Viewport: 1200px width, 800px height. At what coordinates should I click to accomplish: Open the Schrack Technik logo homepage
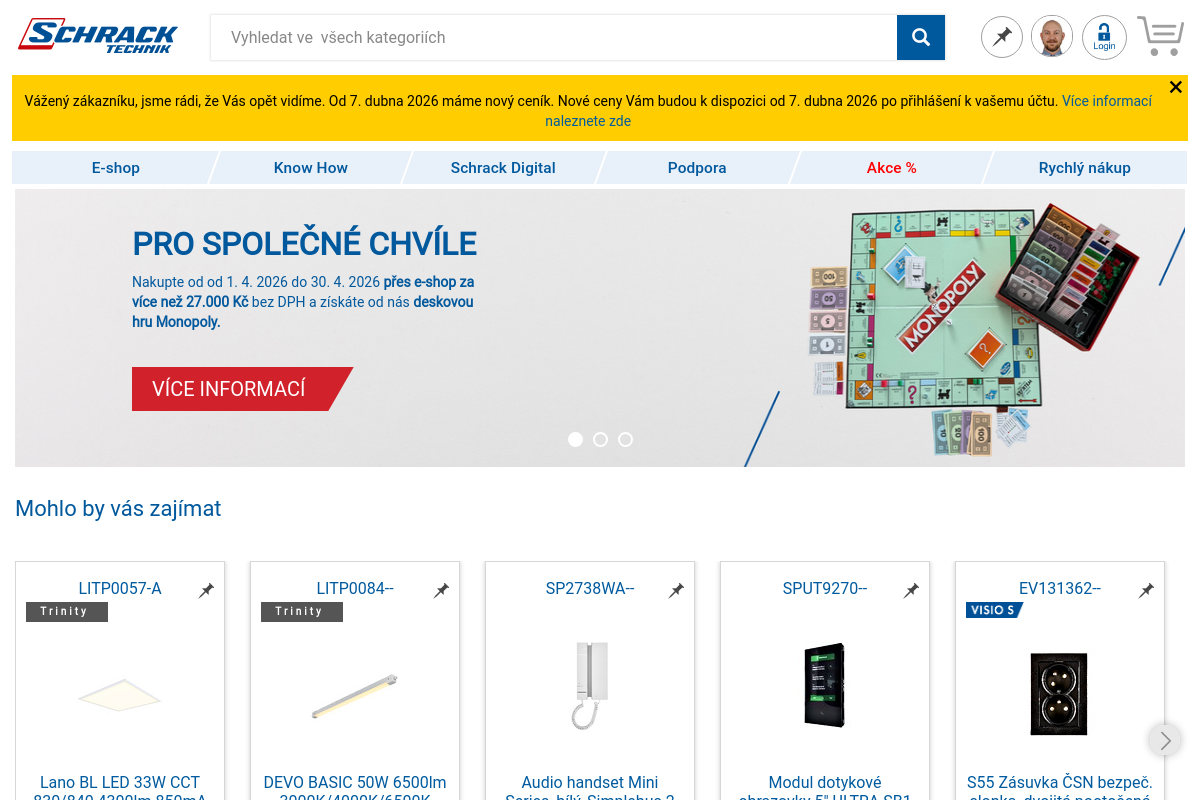(98, 36)
